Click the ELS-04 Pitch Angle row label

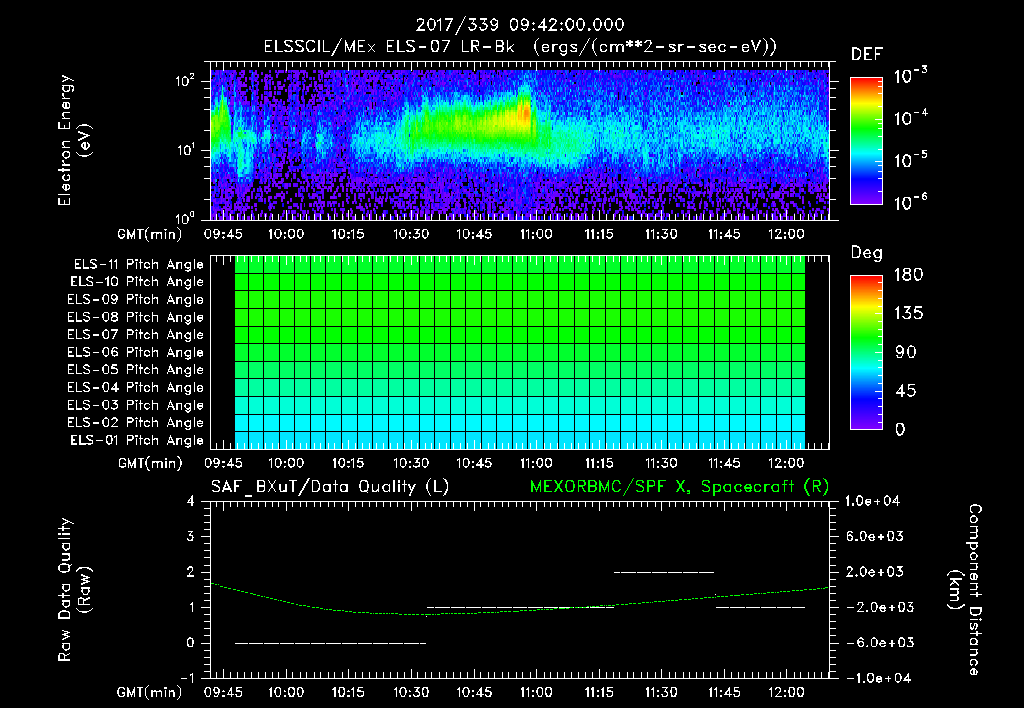[x=136, y=387]
